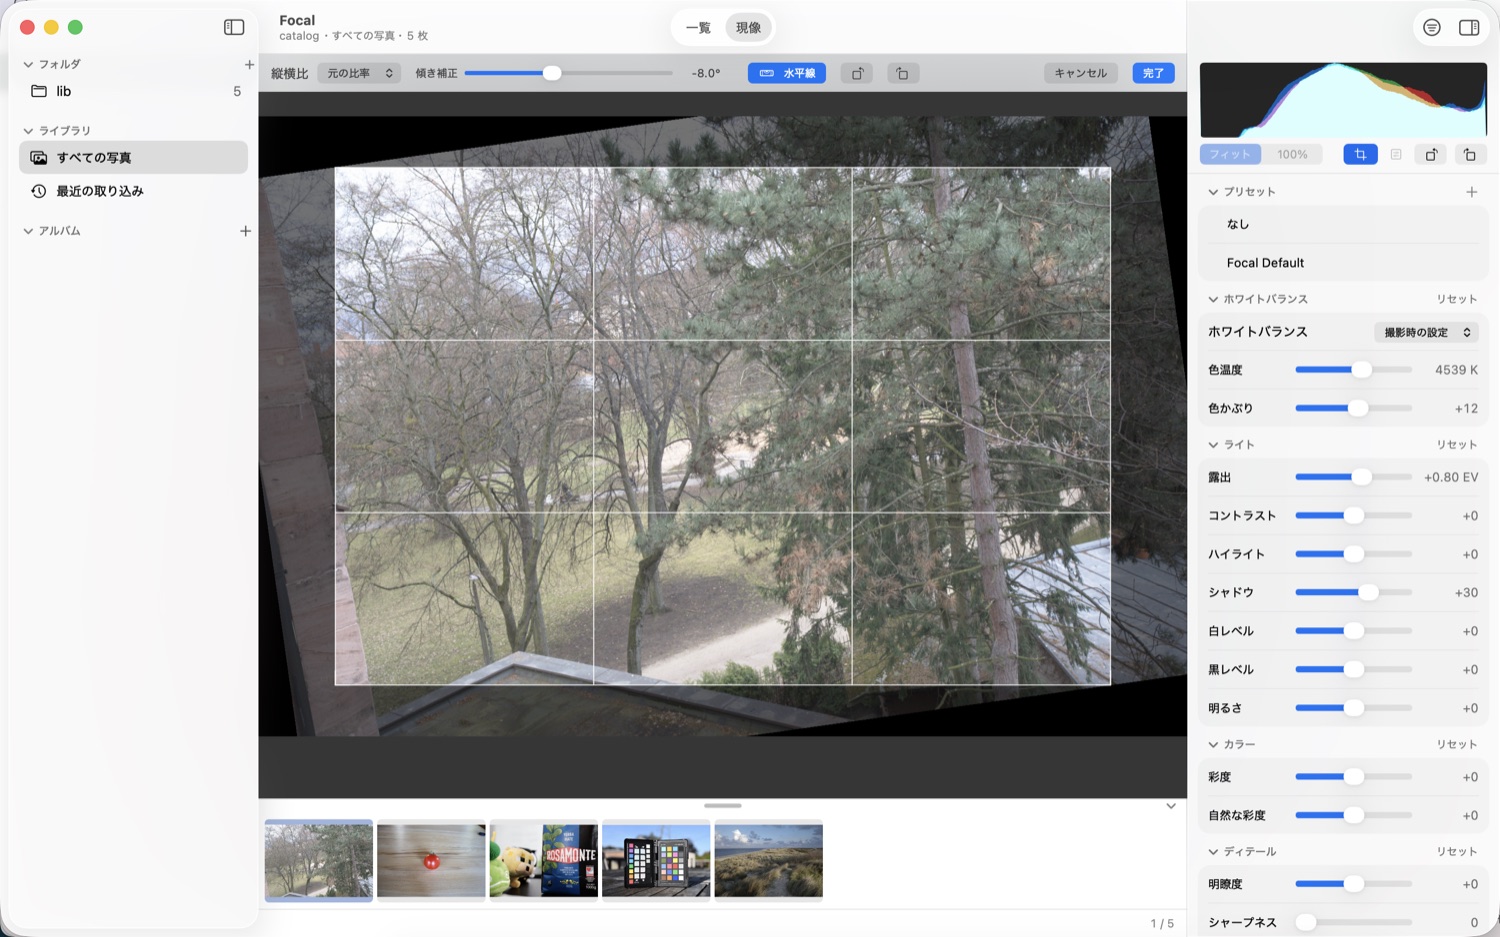Click キャンセル to cancel cropping
Image resolution: width=1500 pixels, height=937 pixels.
[x=1081, y=73]
